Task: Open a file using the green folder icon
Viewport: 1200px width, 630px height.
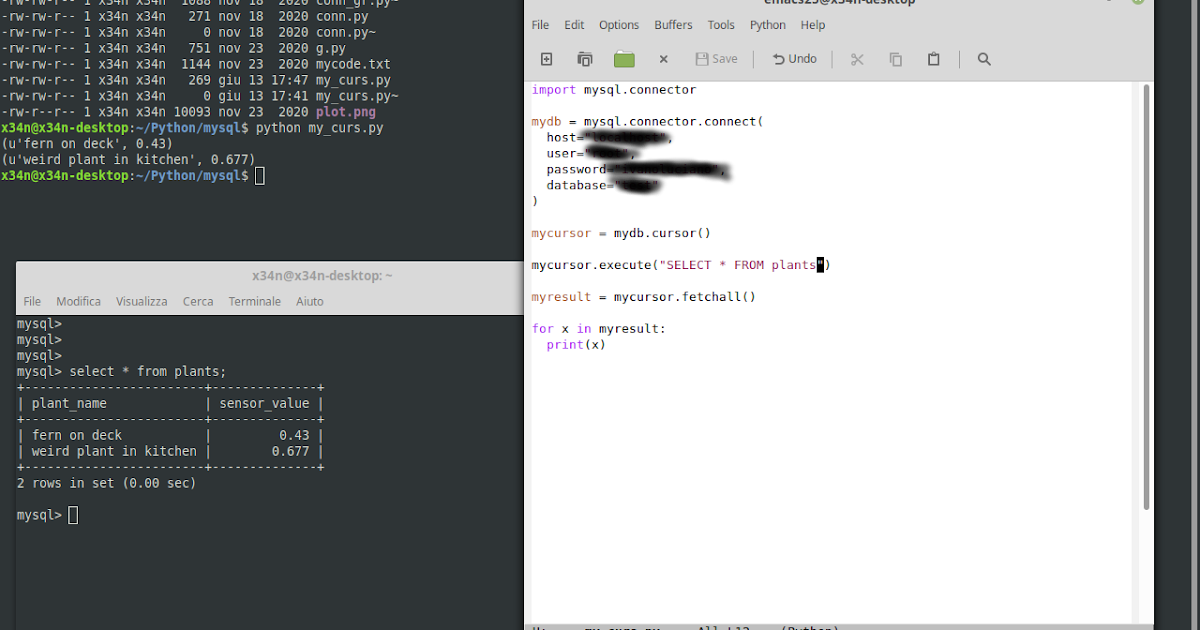Action: click(x=624, y=59)
